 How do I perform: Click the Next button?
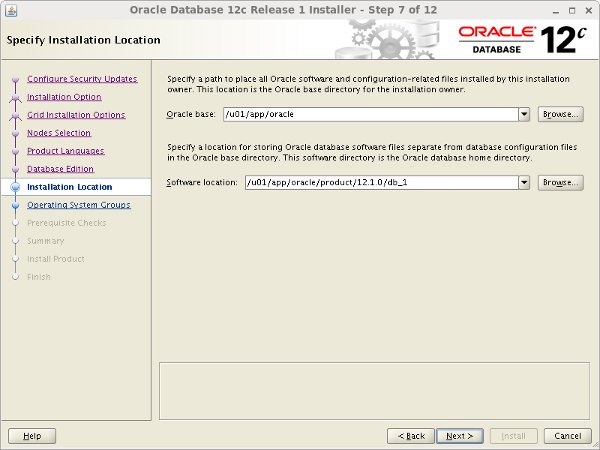[460, 436]
